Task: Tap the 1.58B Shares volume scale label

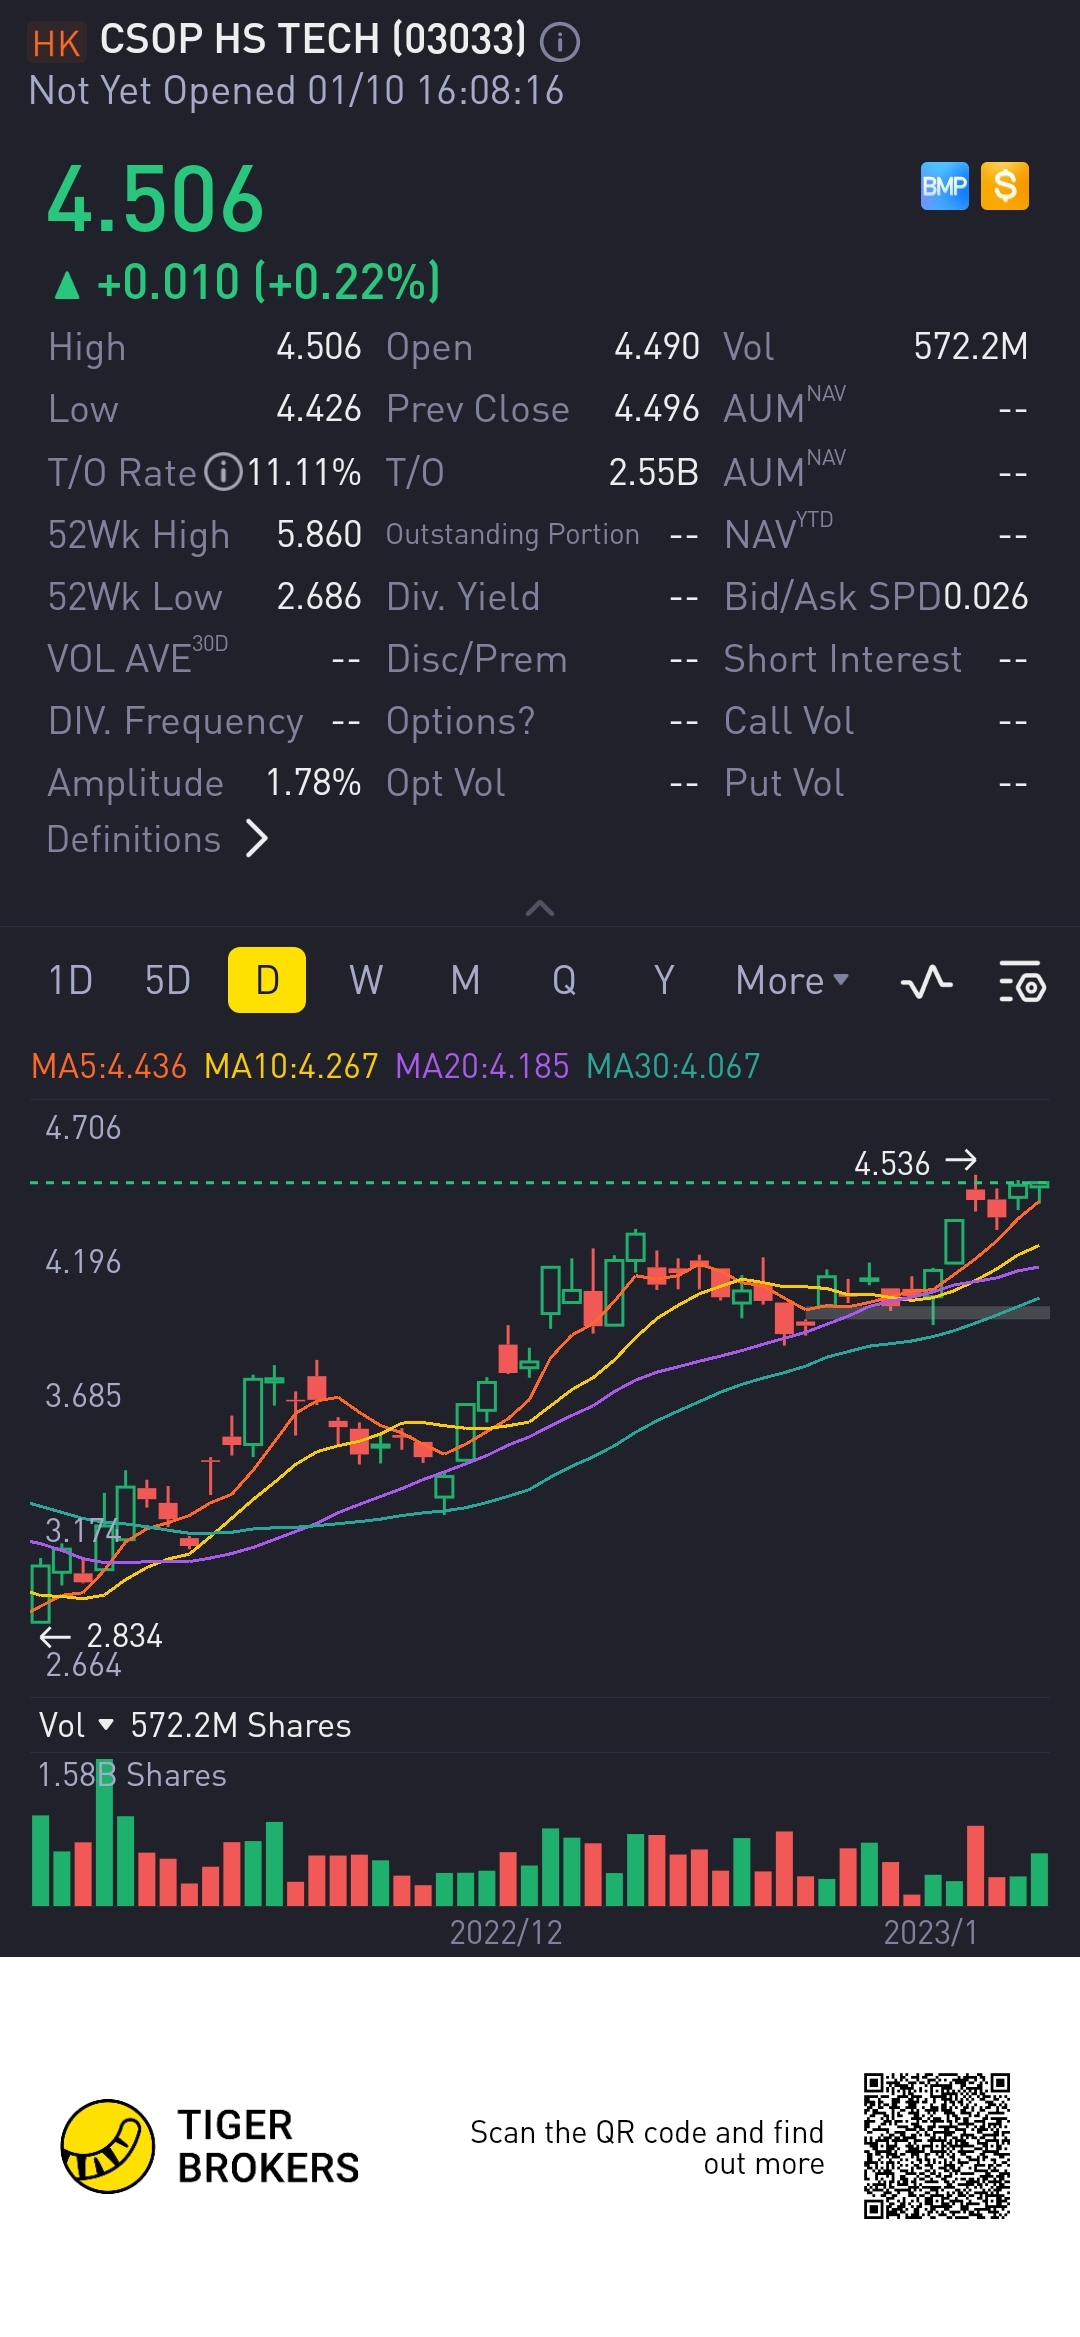Action: [x=132, y=1775]
